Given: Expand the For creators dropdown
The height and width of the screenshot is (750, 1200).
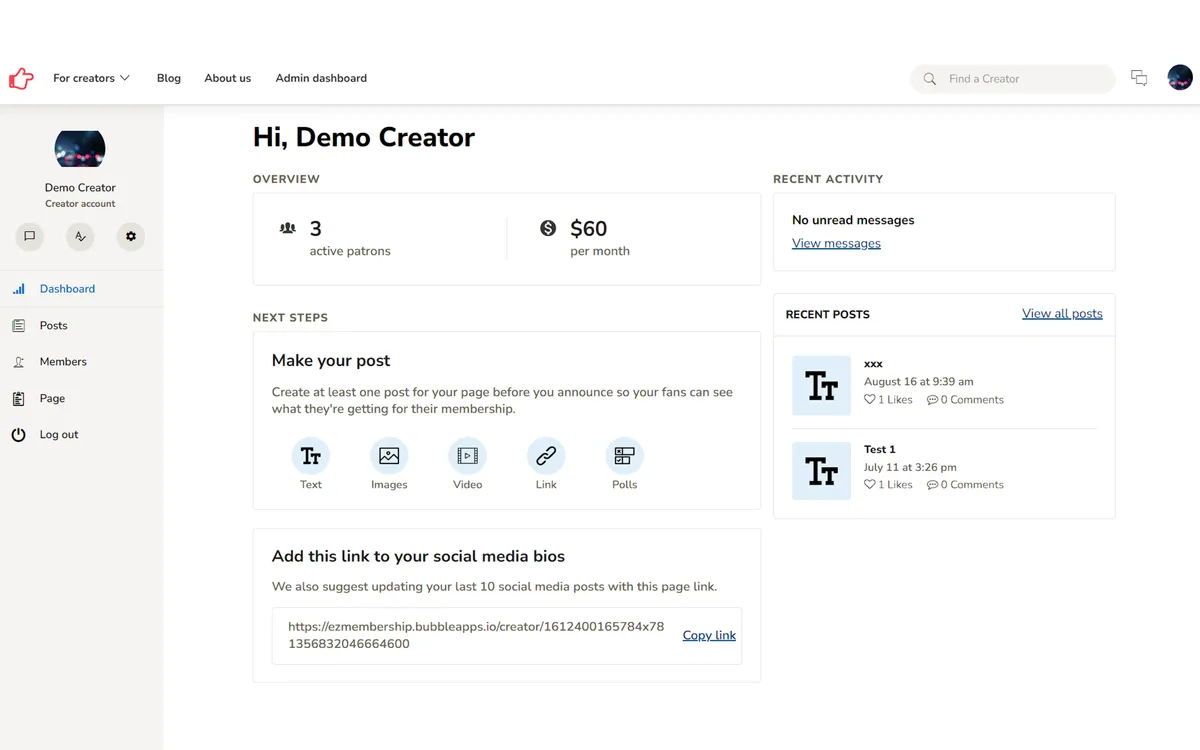Looking at the screenshot, I should click(x=91, y=78).
